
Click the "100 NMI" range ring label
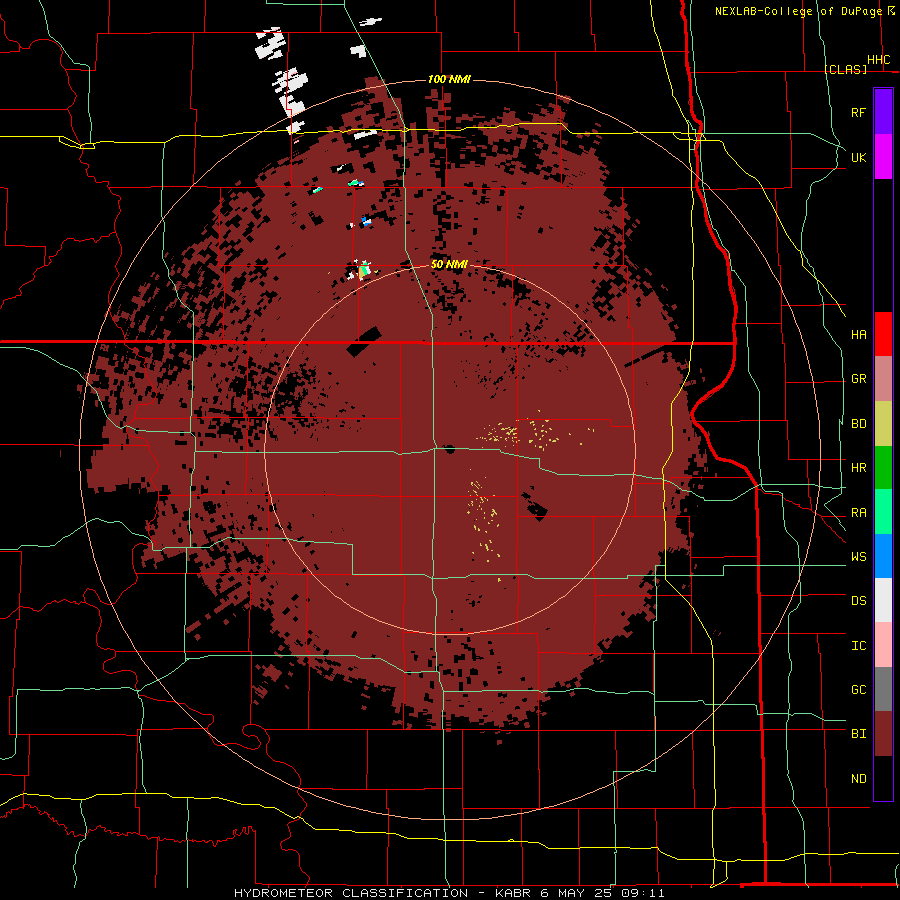pos(449,79)
